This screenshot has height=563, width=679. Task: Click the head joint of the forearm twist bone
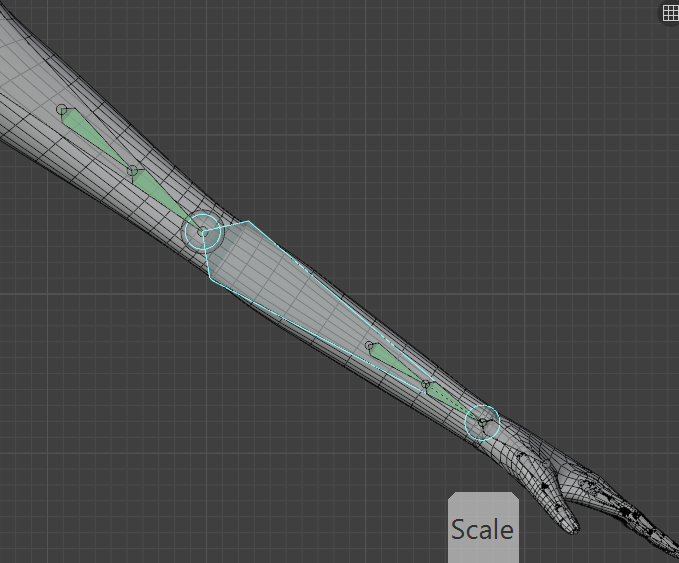[x=369, y=346]
